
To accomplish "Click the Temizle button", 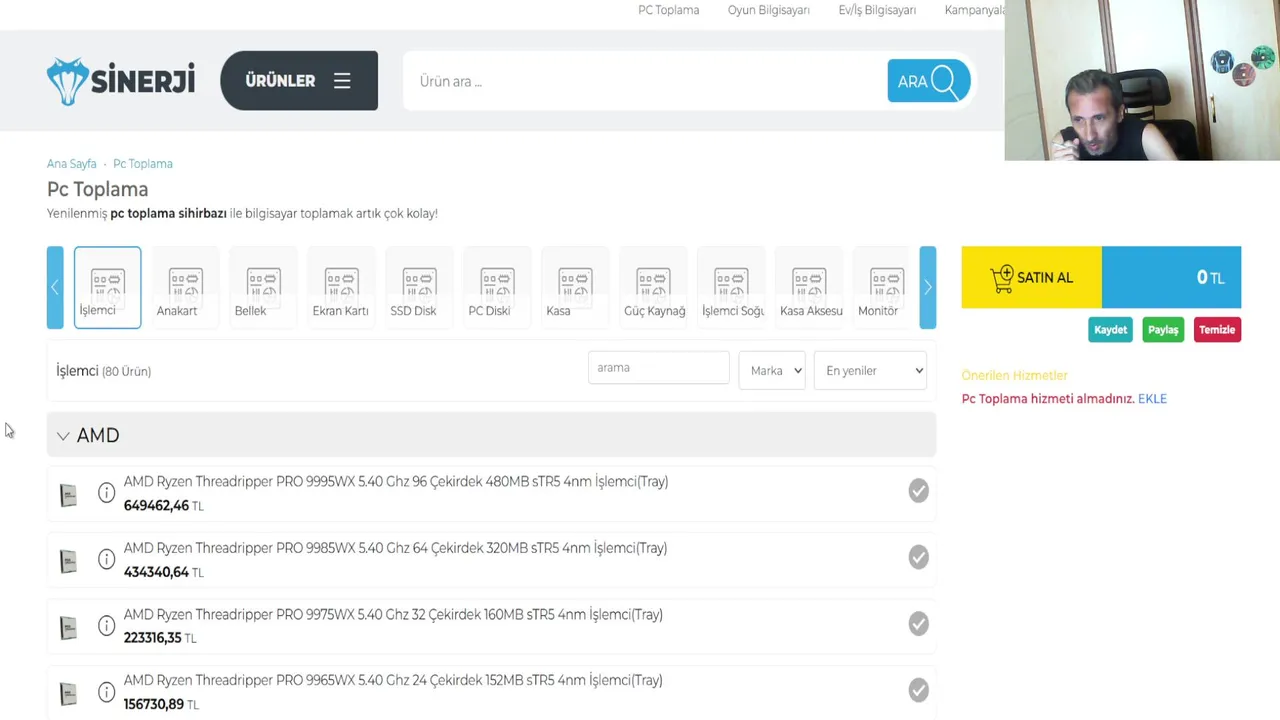I will (x=1217, y=330).
